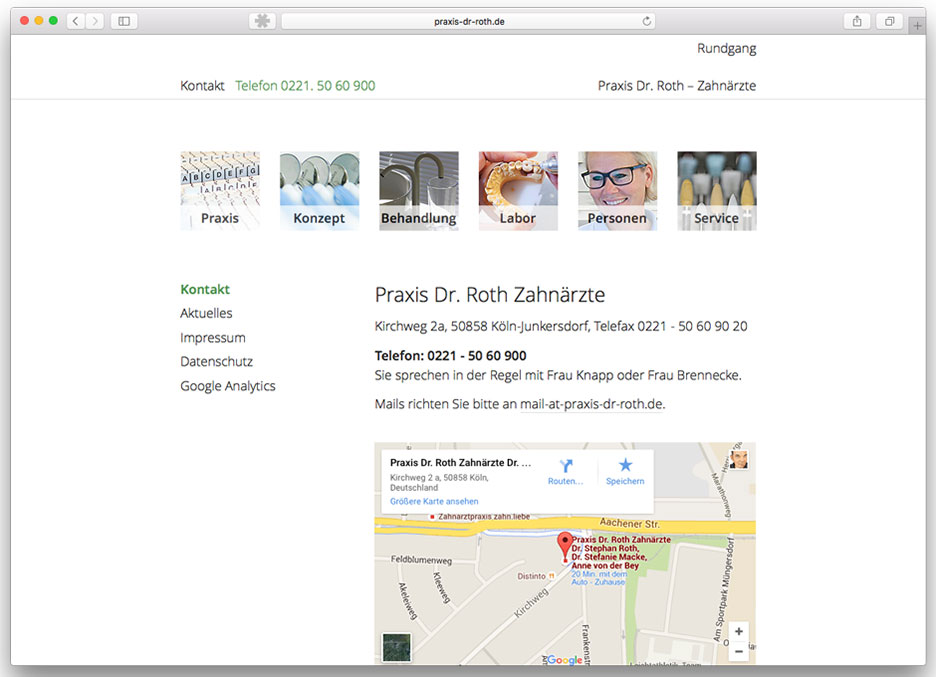
Task: Open the Behandlung image tile
Action: pos(419,191)
